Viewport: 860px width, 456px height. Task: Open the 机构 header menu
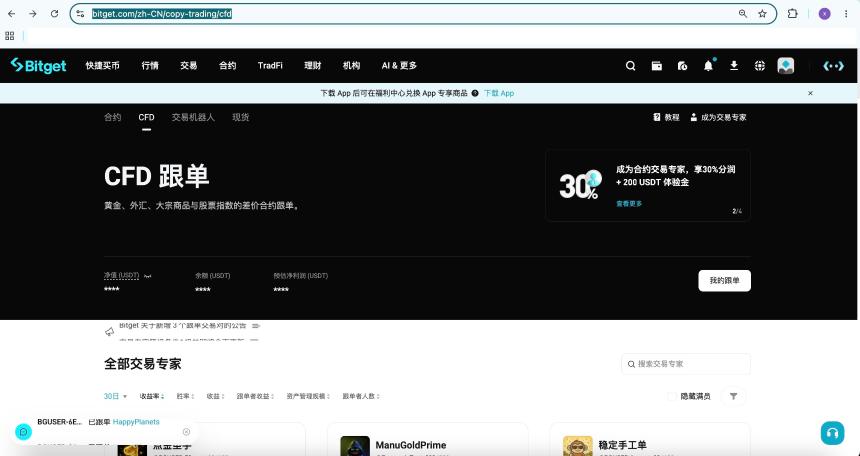coord(352,66)
